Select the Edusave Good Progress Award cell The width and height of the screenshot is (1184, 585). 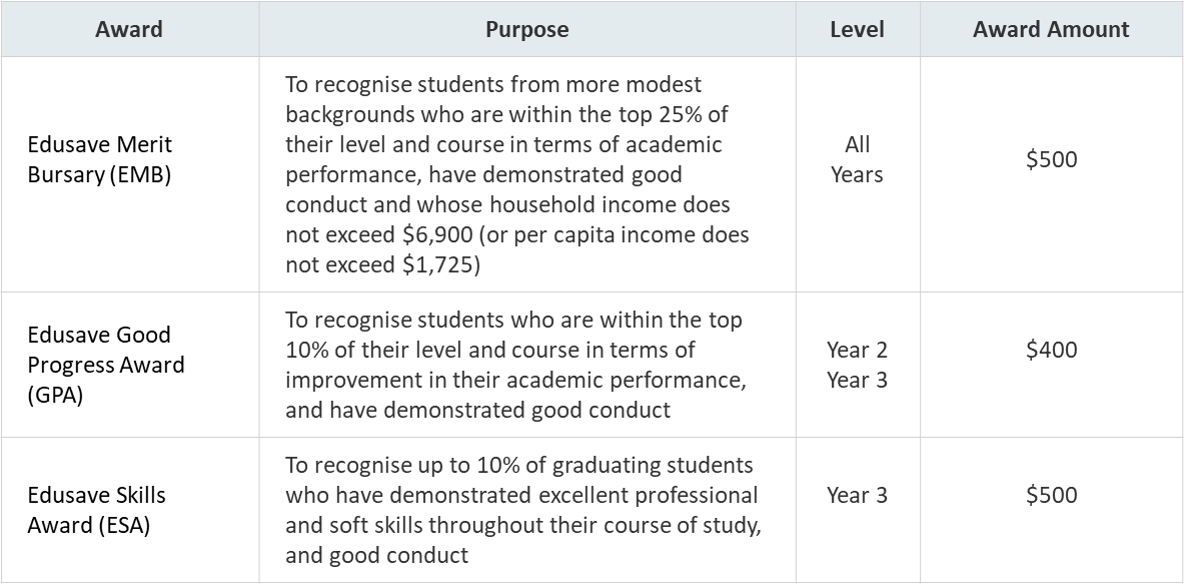tap(129, 365)
